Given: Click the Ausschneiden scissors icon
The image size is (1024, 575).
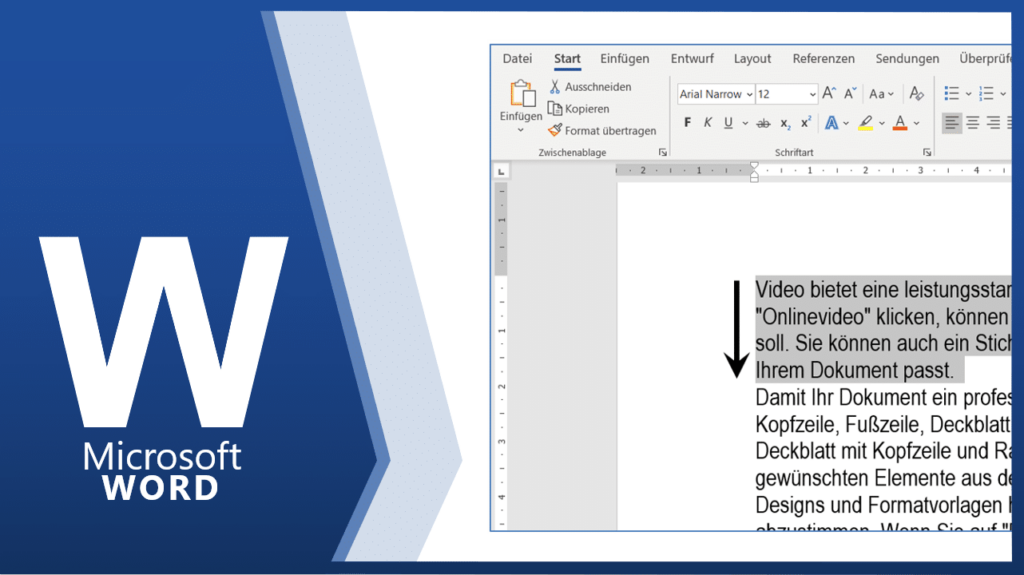Looking at the screenshot, I should 555,87.
